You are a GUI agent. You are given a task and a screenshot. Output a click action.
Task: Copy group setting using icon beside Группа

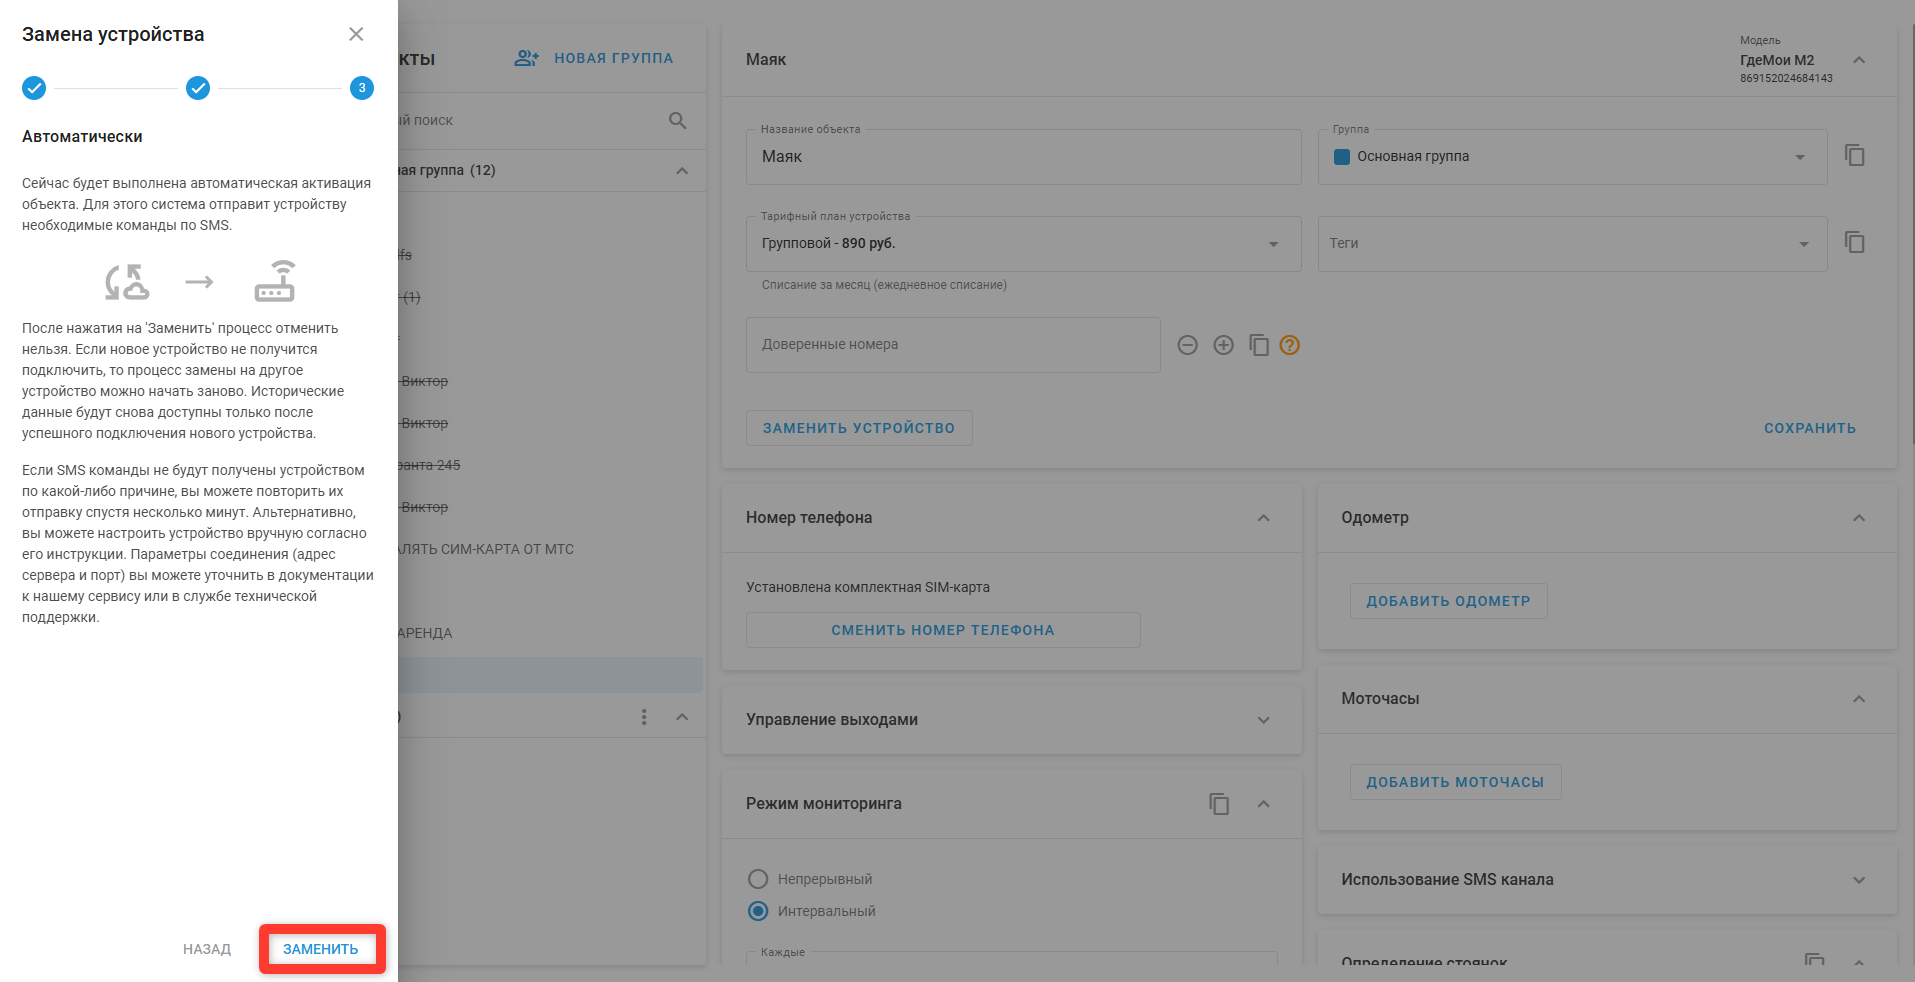(x=1855, y=156)
